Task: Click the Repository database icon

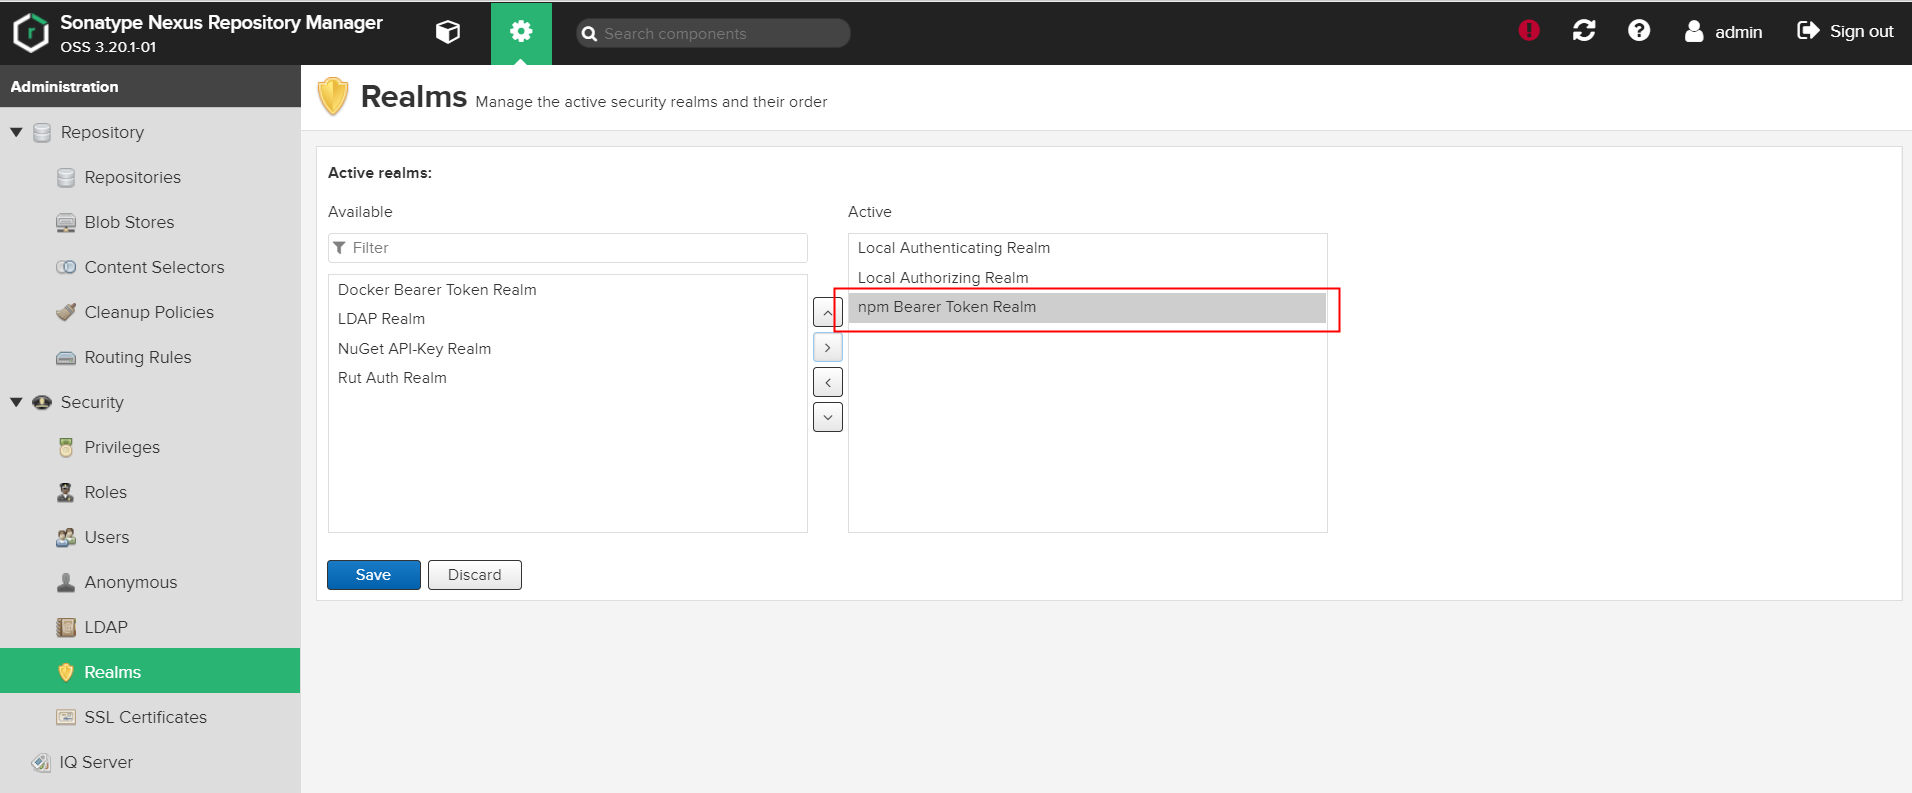Action: pyautogui.click(x=42, y=132)
